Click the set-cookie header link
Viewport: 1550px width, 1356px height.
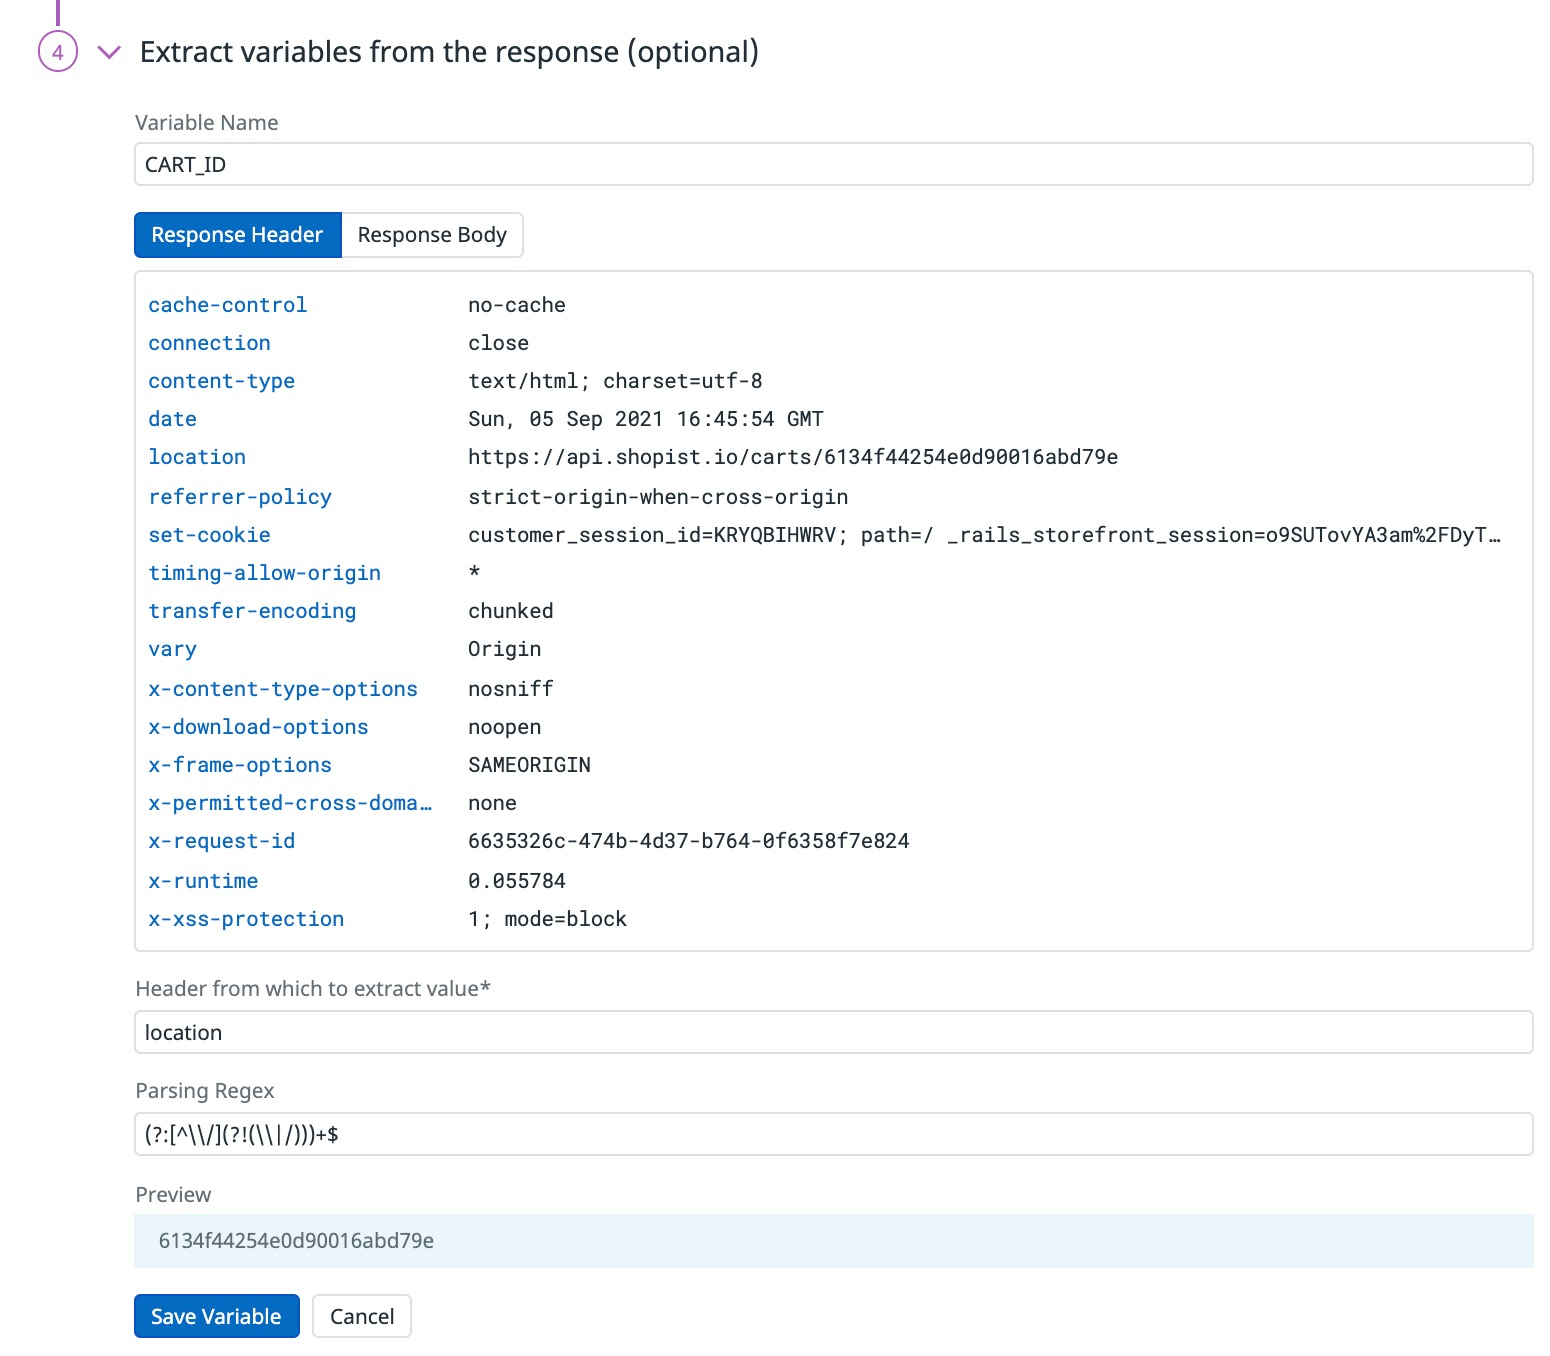point(209,535)
